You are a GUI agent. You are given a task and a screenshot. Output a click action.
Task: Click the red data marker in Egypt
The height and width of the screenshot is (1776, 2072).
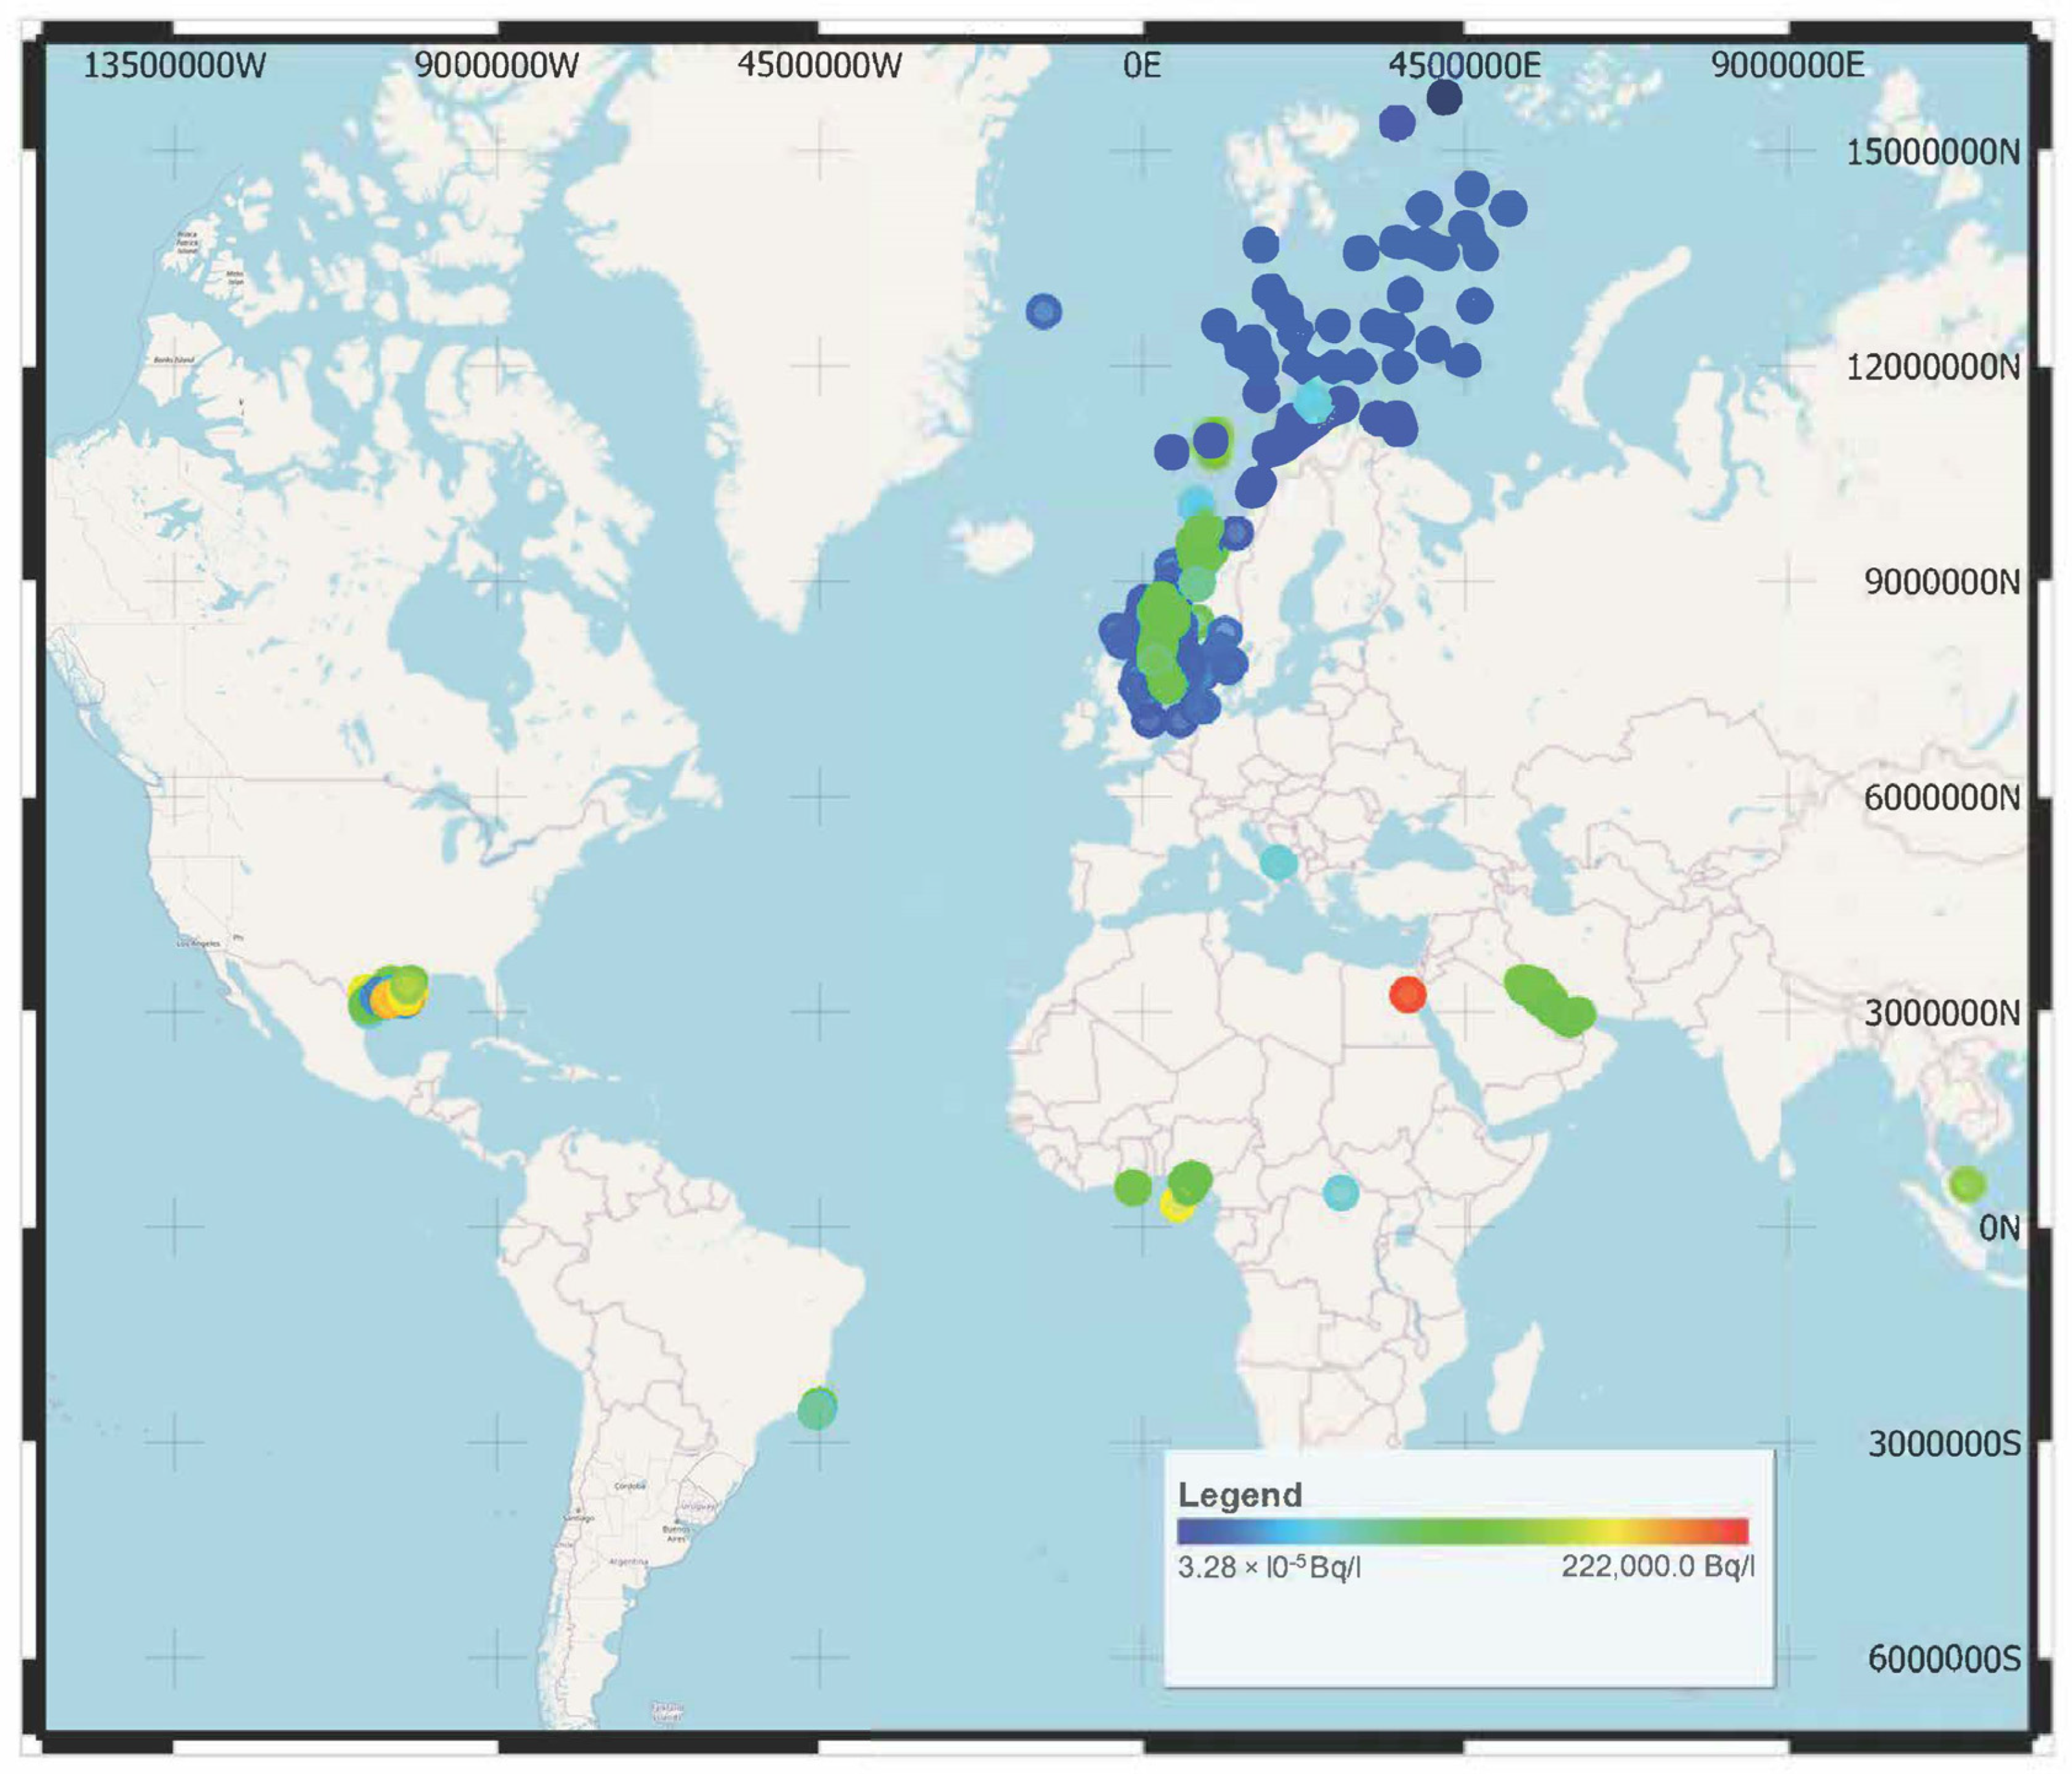[x=1407, y=994]
